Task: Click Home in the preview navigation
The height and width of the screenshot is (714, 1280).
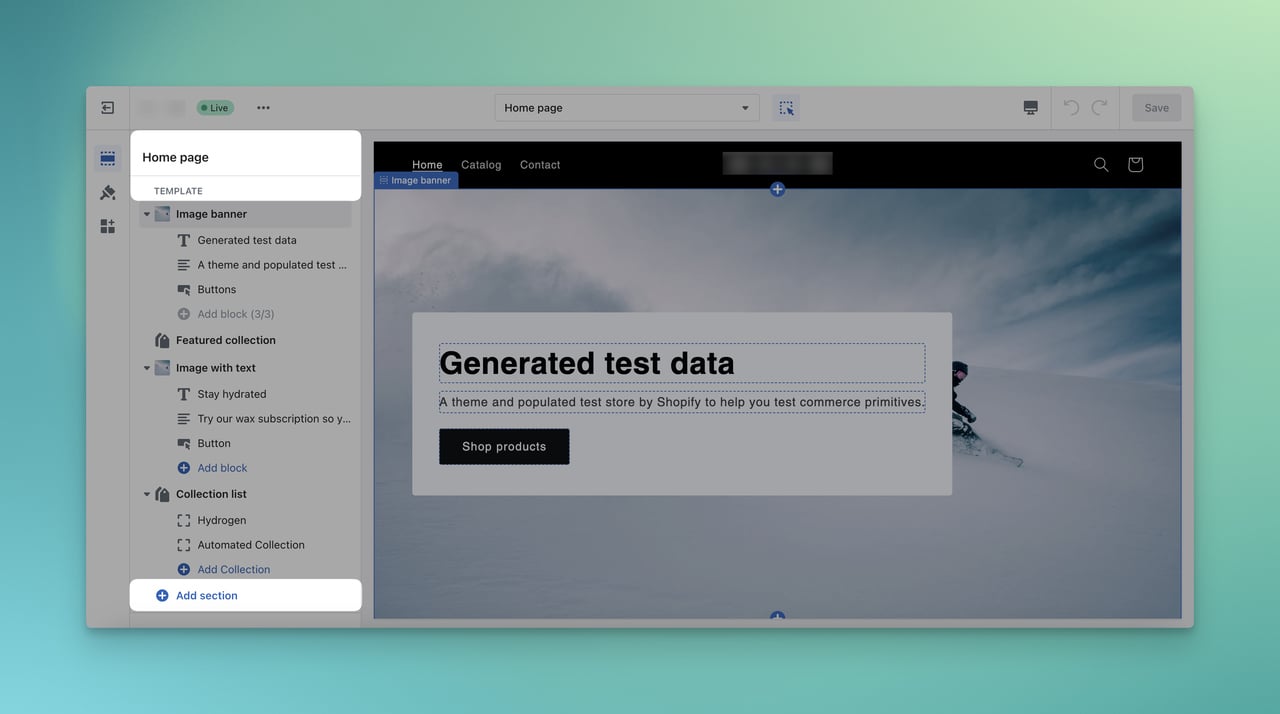Action: [x=427, y=165]
